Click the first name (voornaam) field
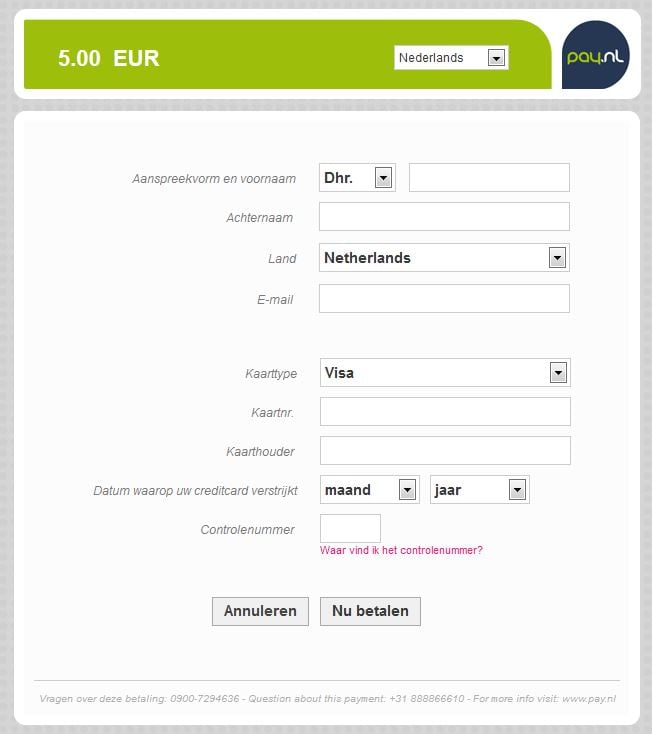 (x=489, y=177)
